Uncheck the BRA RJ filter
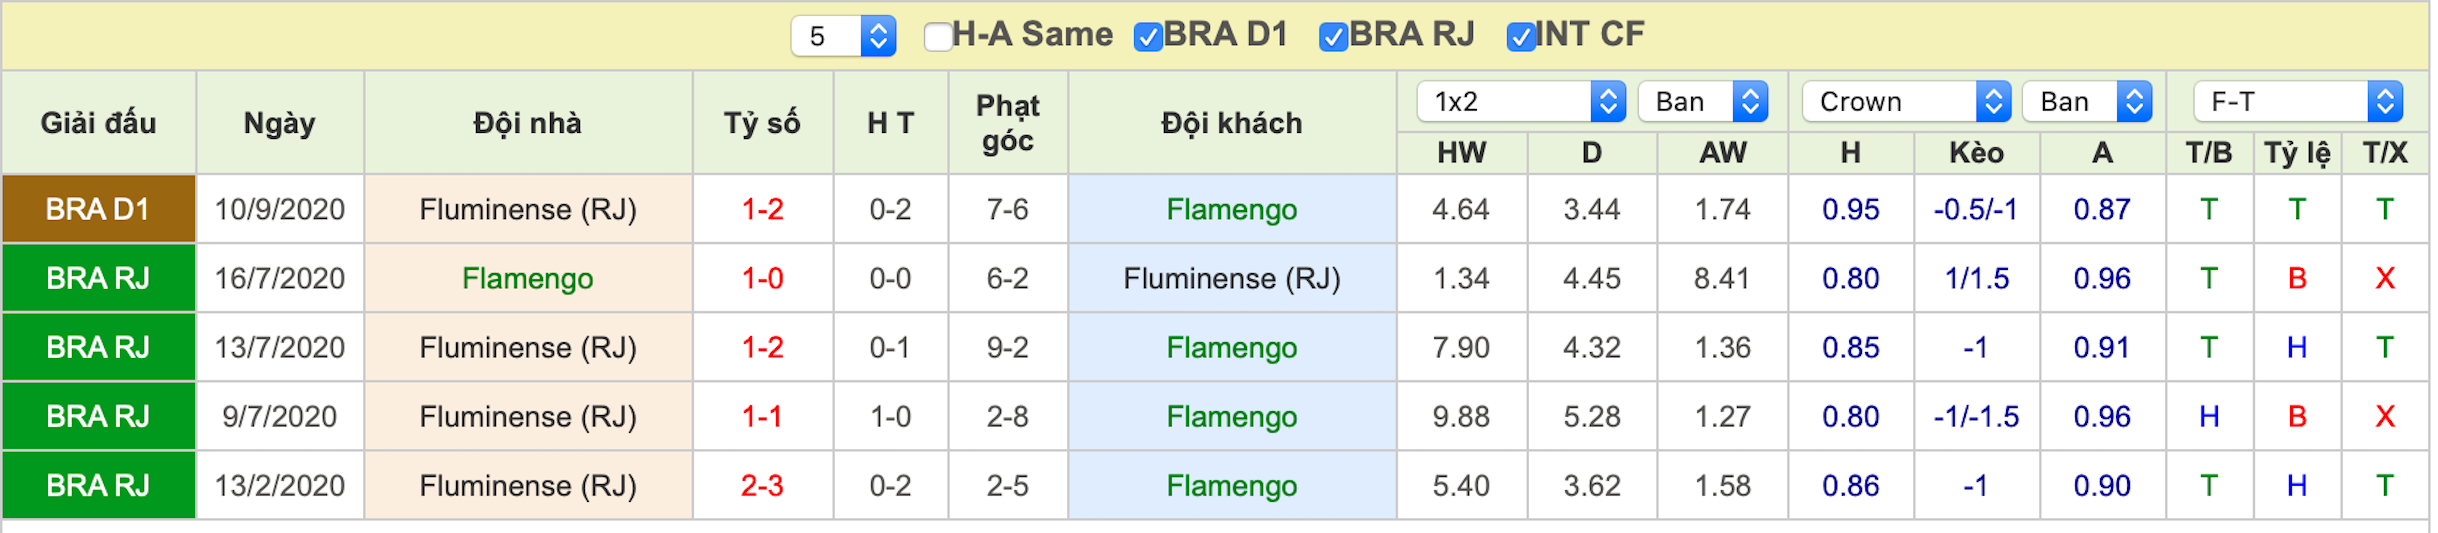 [1333, 37]
